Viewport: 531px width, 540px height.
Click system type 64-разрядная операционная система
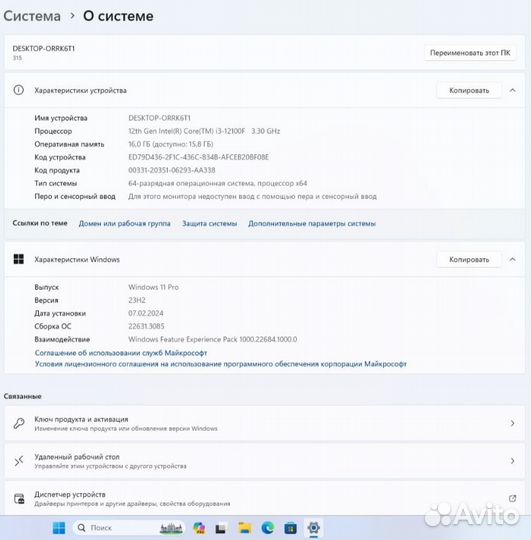217,183
